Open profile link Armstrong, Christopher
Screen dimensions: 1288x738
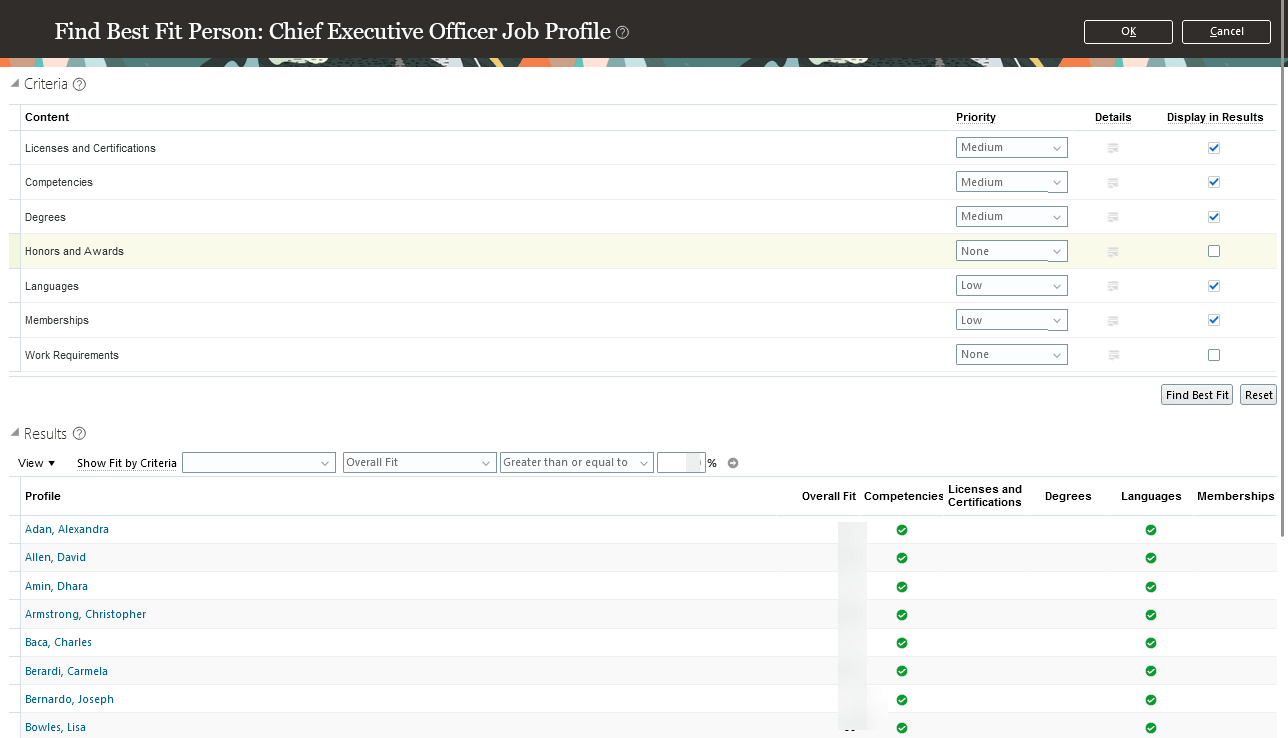coord(85,615)
